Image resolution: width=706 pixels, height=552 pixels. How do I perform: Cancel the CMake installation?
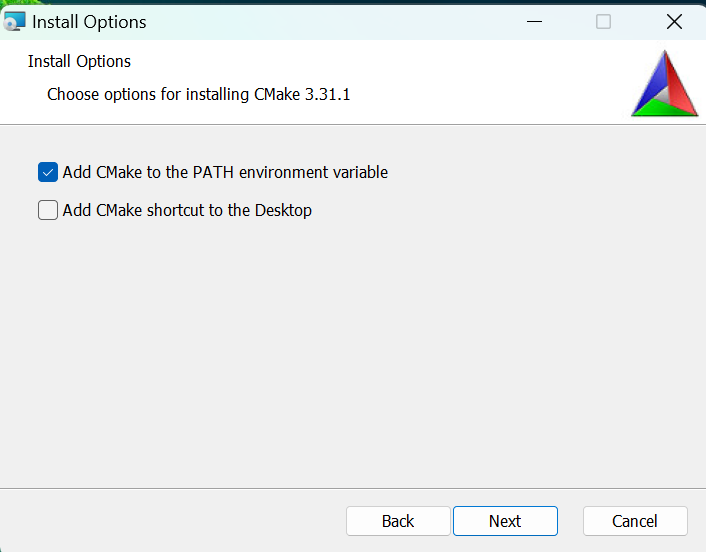[x=635, y=521]
